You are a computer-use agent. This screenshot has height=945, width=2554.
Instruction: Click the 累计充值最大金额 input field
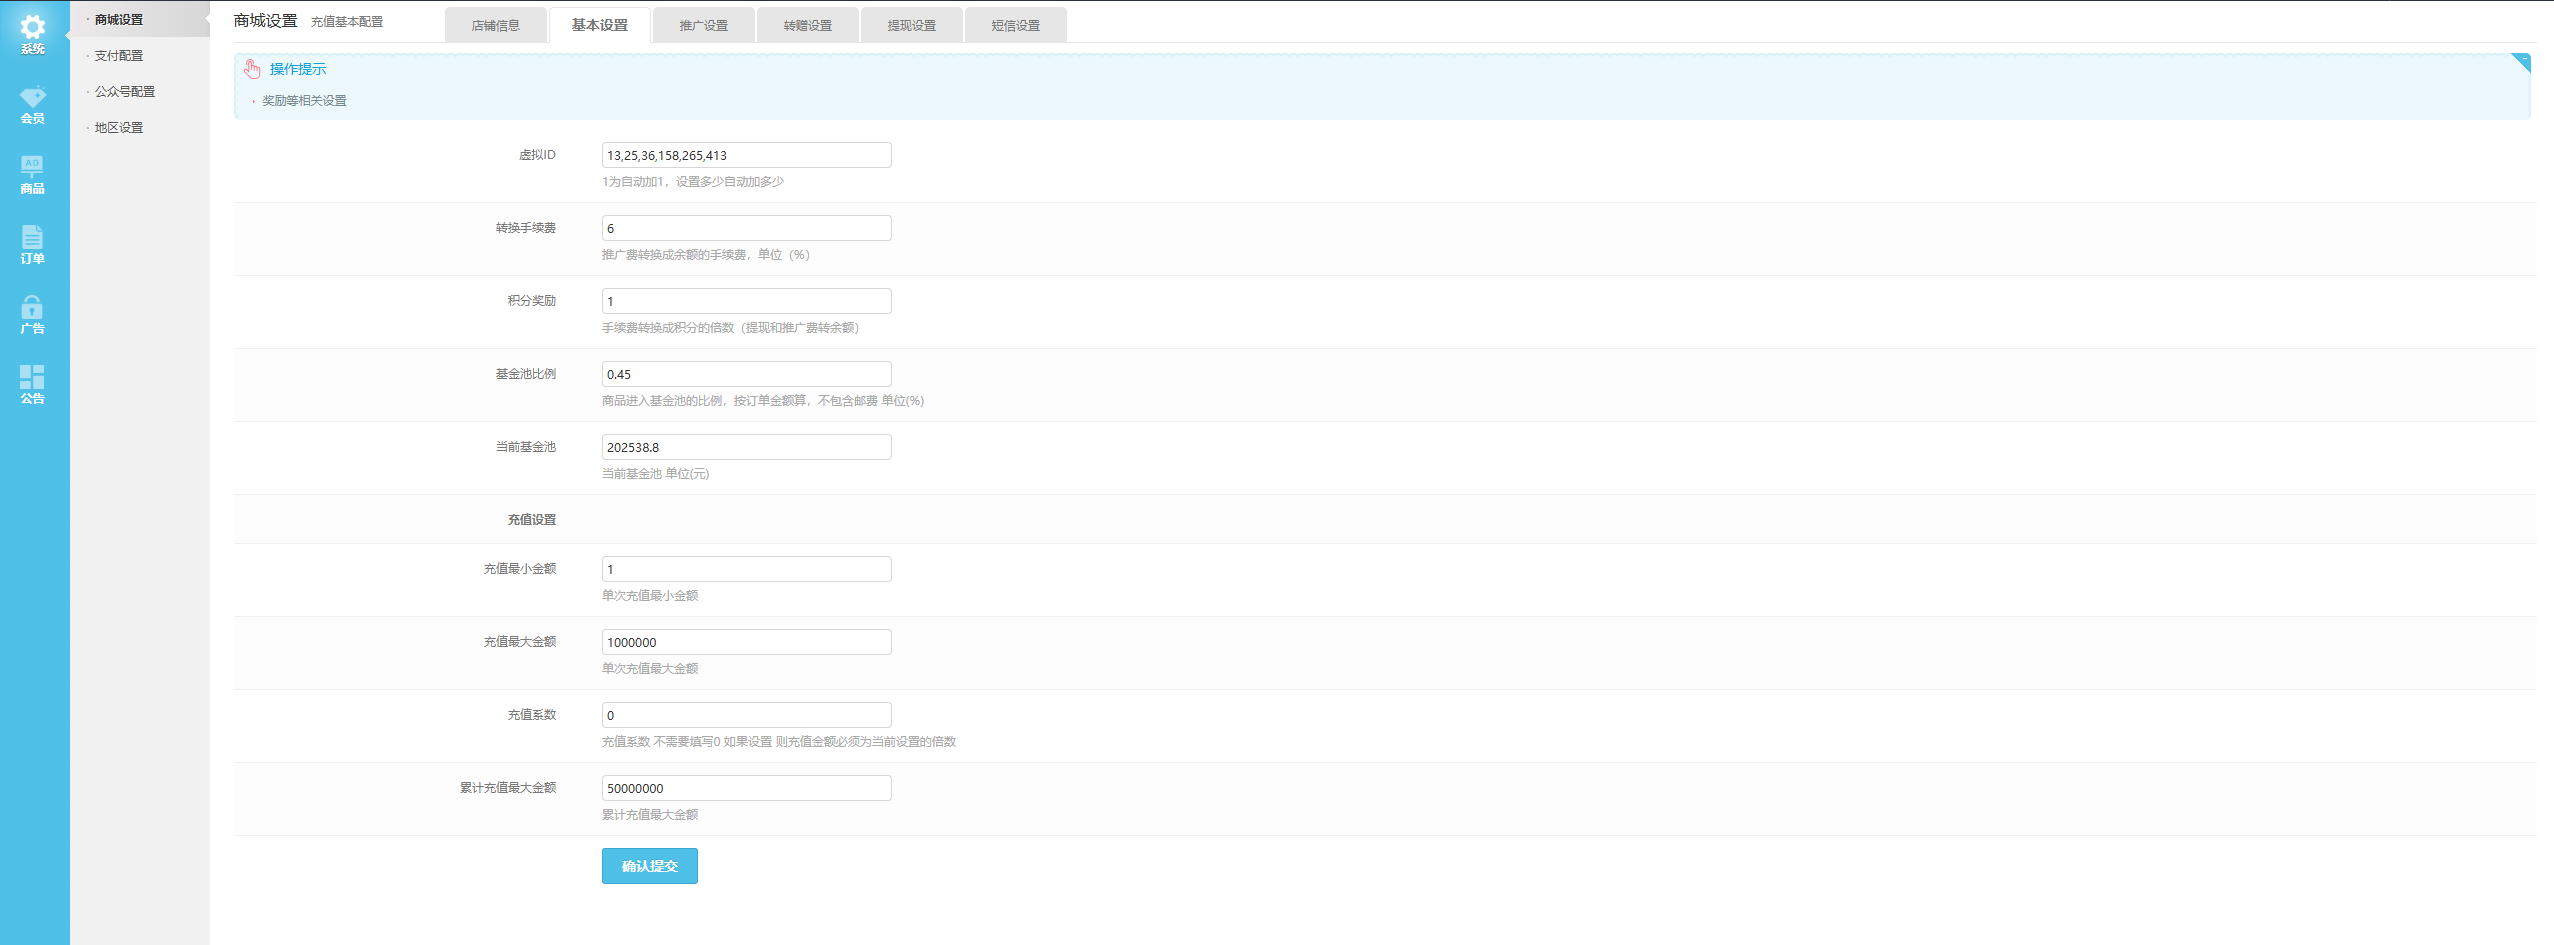point(746,788)
